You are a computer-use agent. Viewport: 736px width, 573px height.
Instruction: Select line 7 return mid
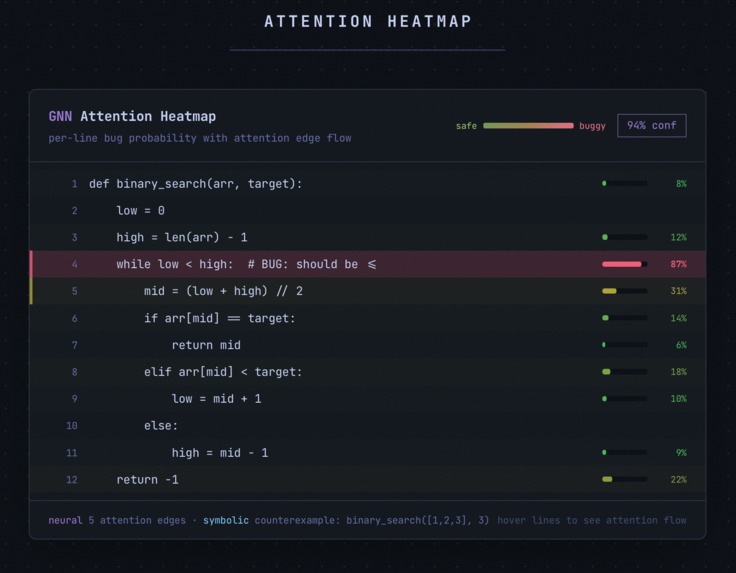[x=368, y=345]
